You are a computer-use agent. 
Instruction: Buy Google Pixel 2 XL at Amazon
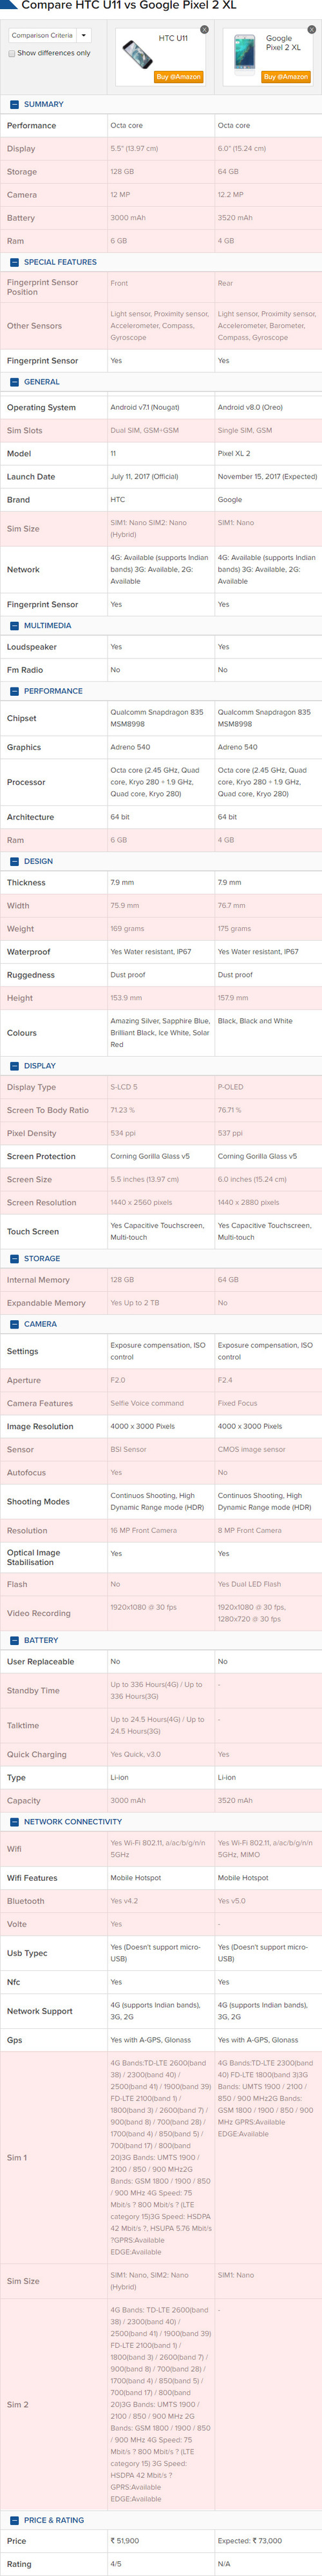click(x=285, y=77)
